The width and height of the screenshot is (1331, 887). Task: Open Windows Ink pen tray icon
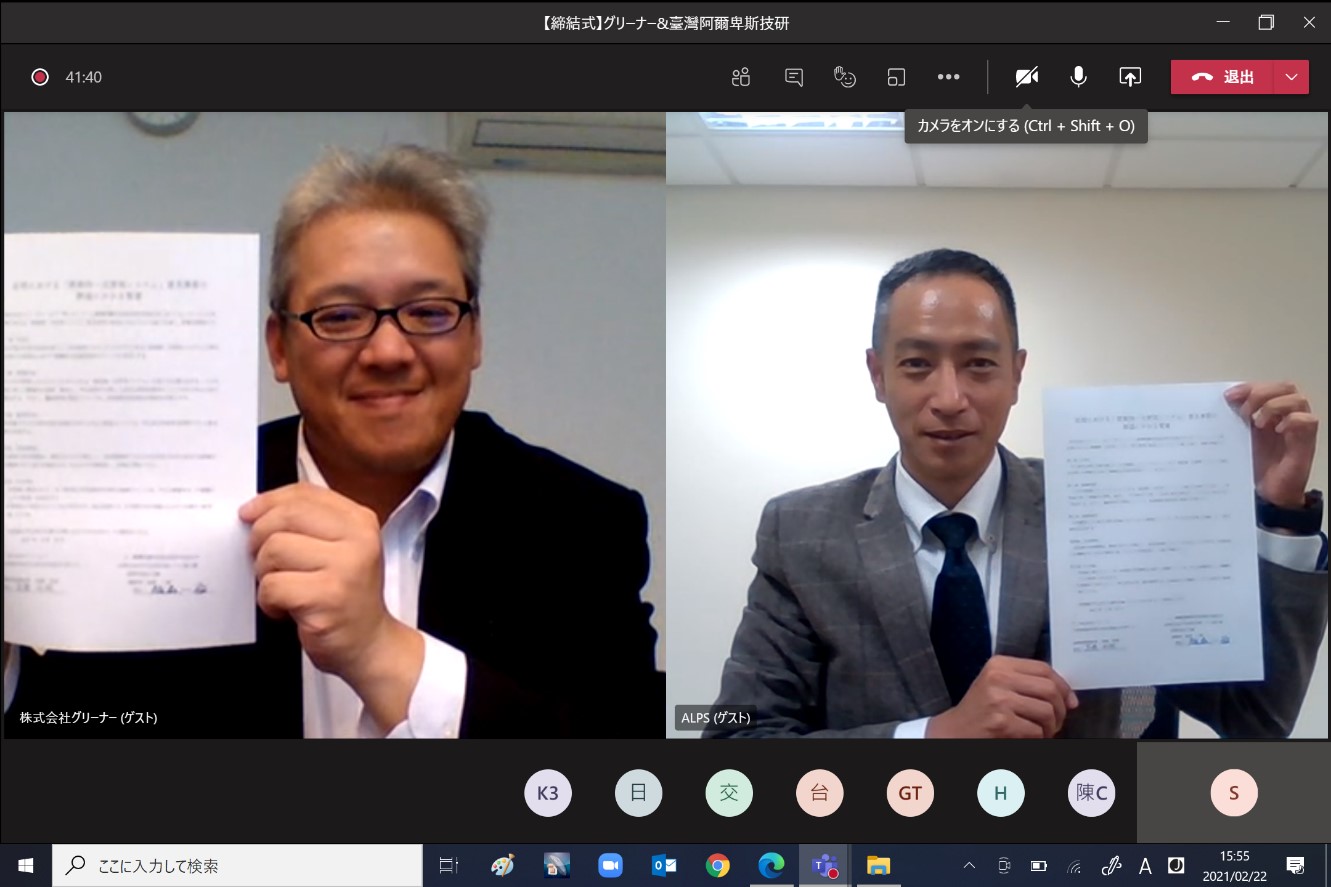(x=1111, y=865)
